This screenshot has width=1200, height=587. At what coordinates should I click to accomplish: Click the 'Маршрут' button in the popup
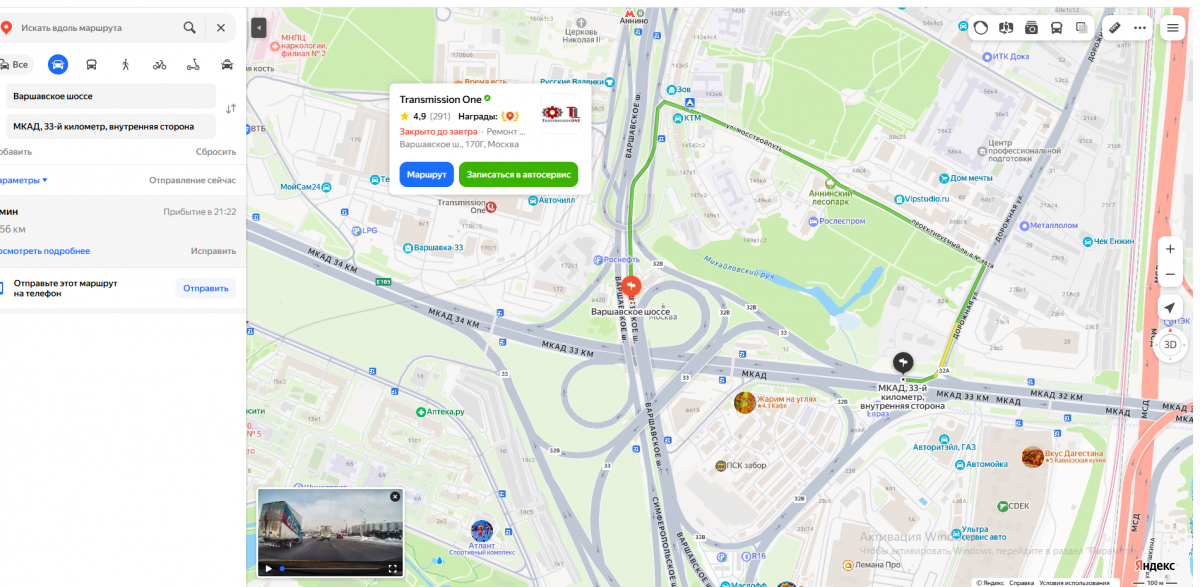point(427,174)
